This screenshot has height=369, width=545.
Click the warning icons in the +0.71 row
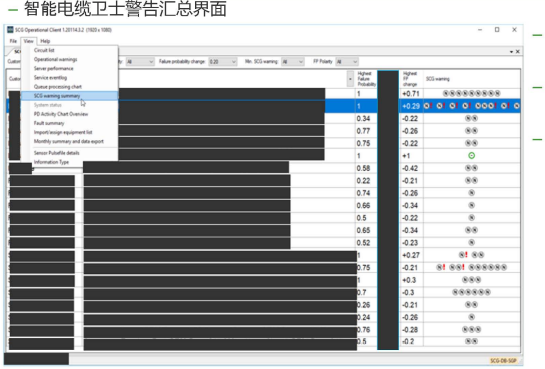(x=472, y=93)
